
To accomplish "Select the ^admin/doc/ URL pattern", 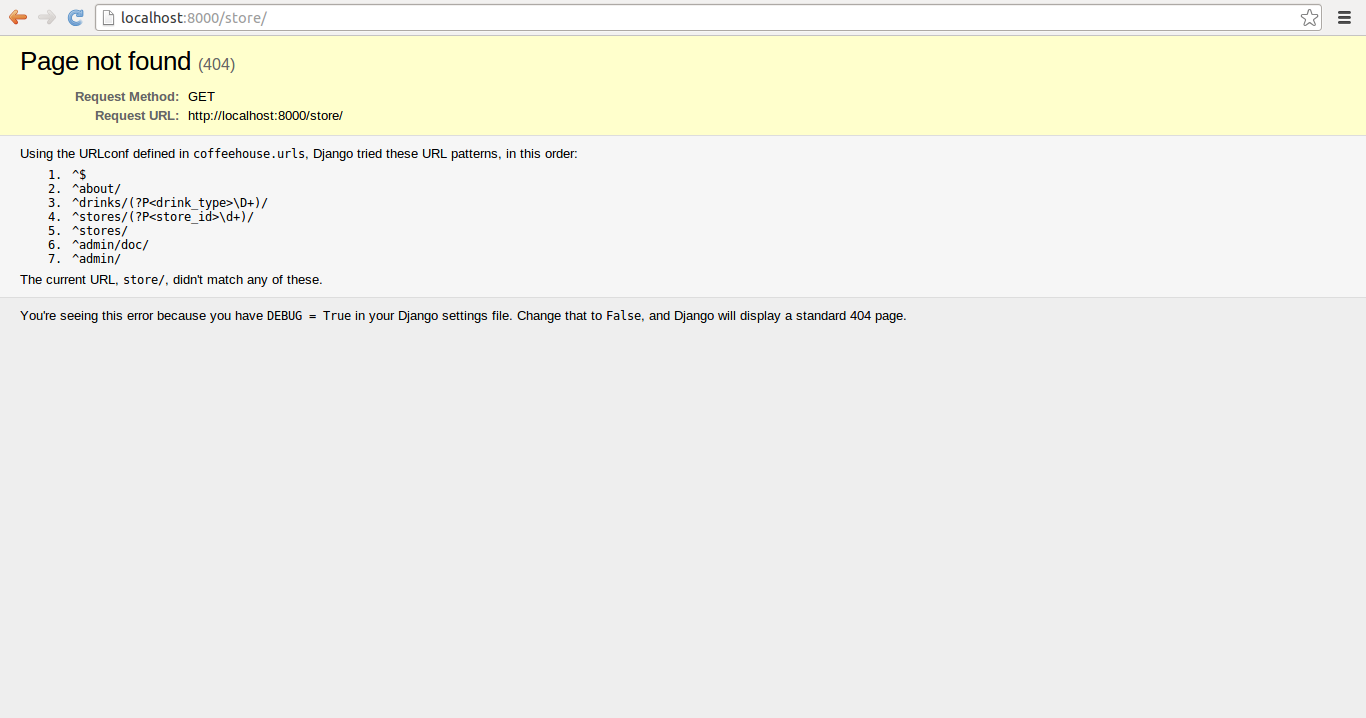I will 110,245.
